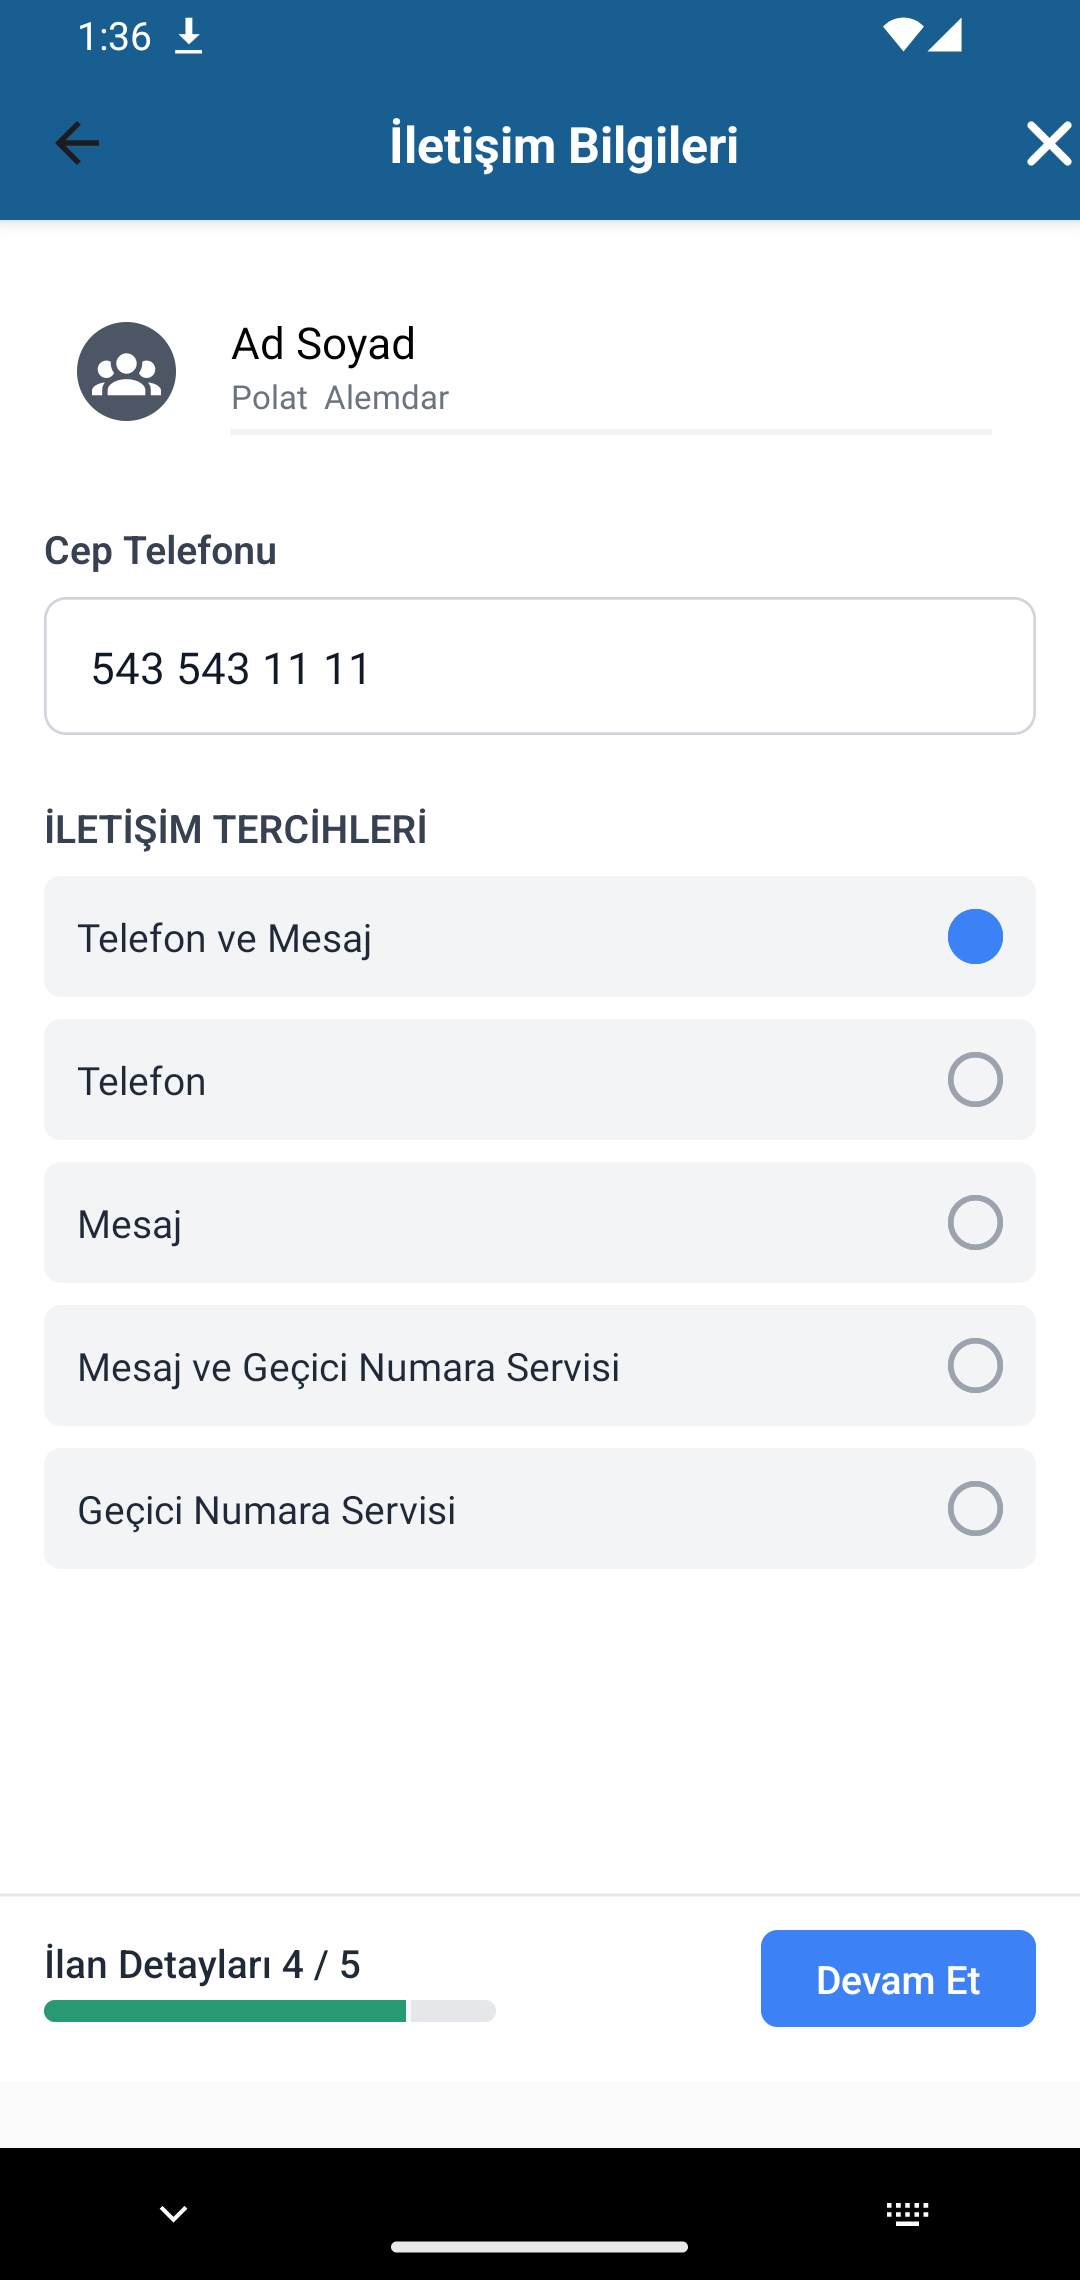Tap the İletişim Bilgileri header title

tap(564, 145)
